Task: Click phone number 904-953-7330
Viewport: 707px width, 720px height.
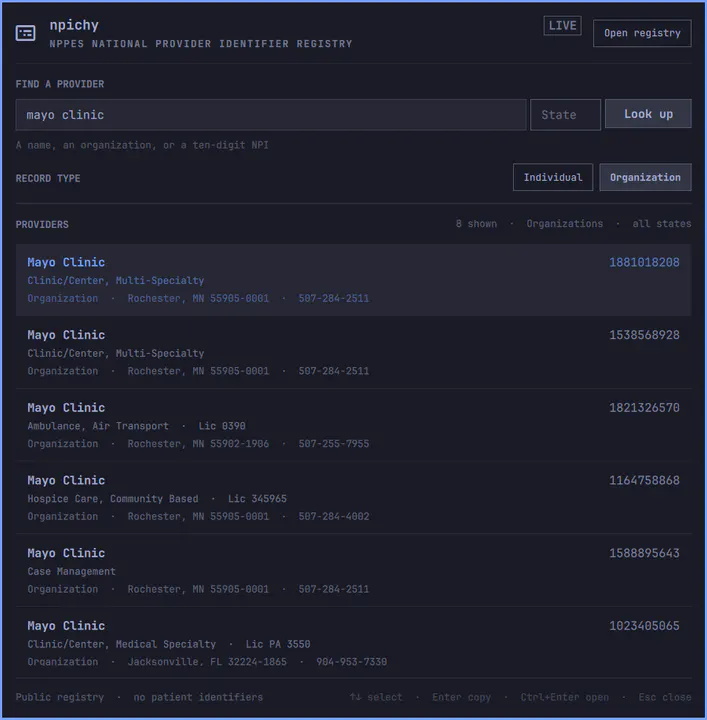Action: click(x=352, y=662)
